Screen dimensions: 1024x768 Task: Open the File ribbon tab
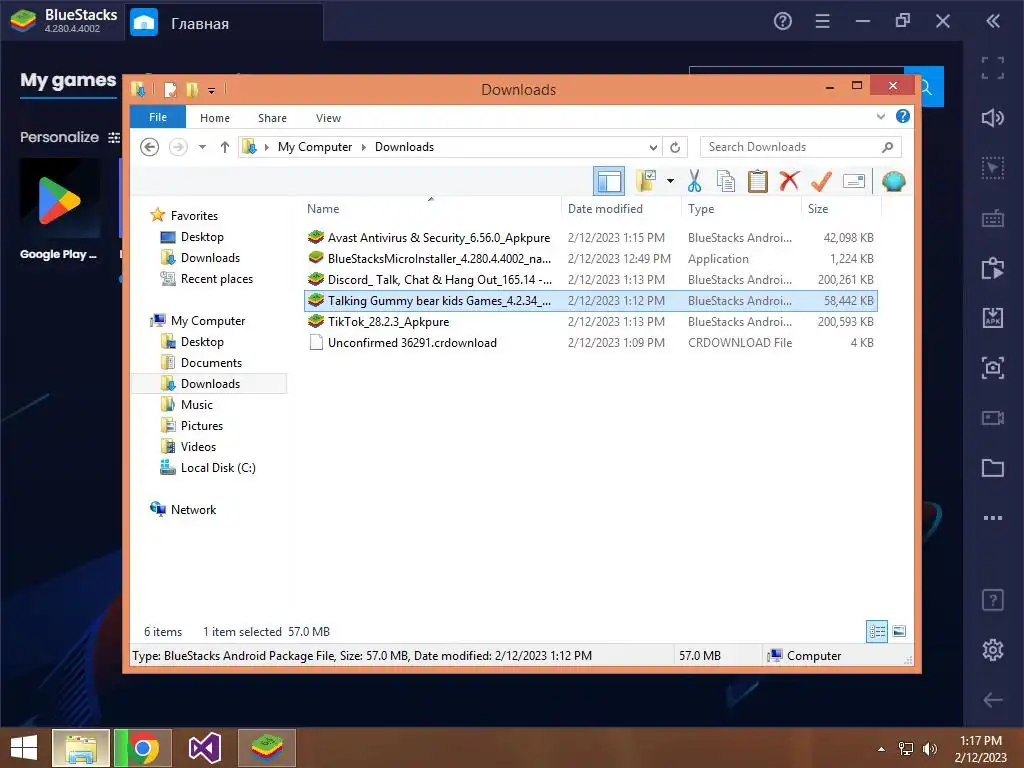pos(158,117)
